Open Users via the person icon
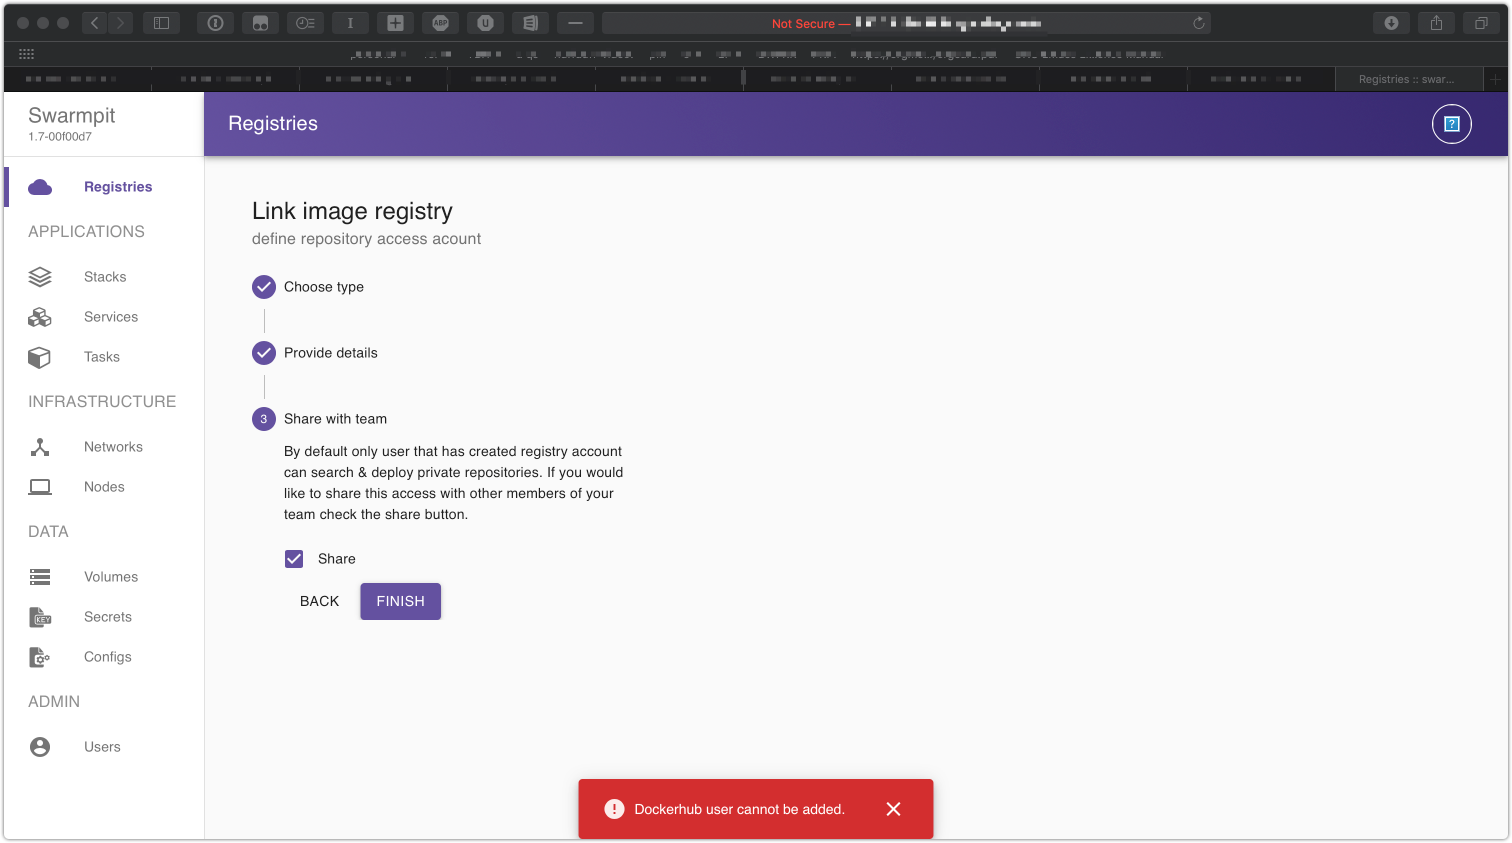Viewport: 1512px width, 843px height. click(x=40, y=746)
